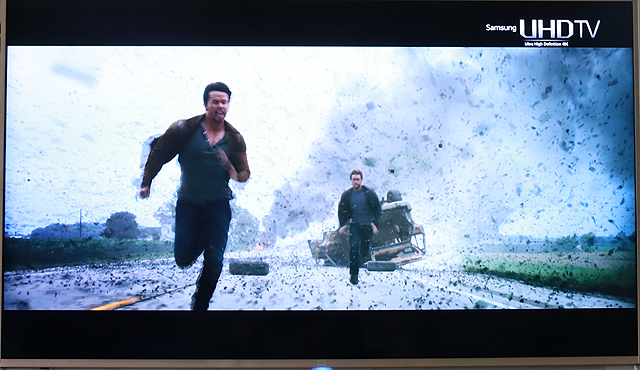The image size is (640, 370).
Task: Click the blue power LED on the bezel
Action: click(x=322, y=368)
